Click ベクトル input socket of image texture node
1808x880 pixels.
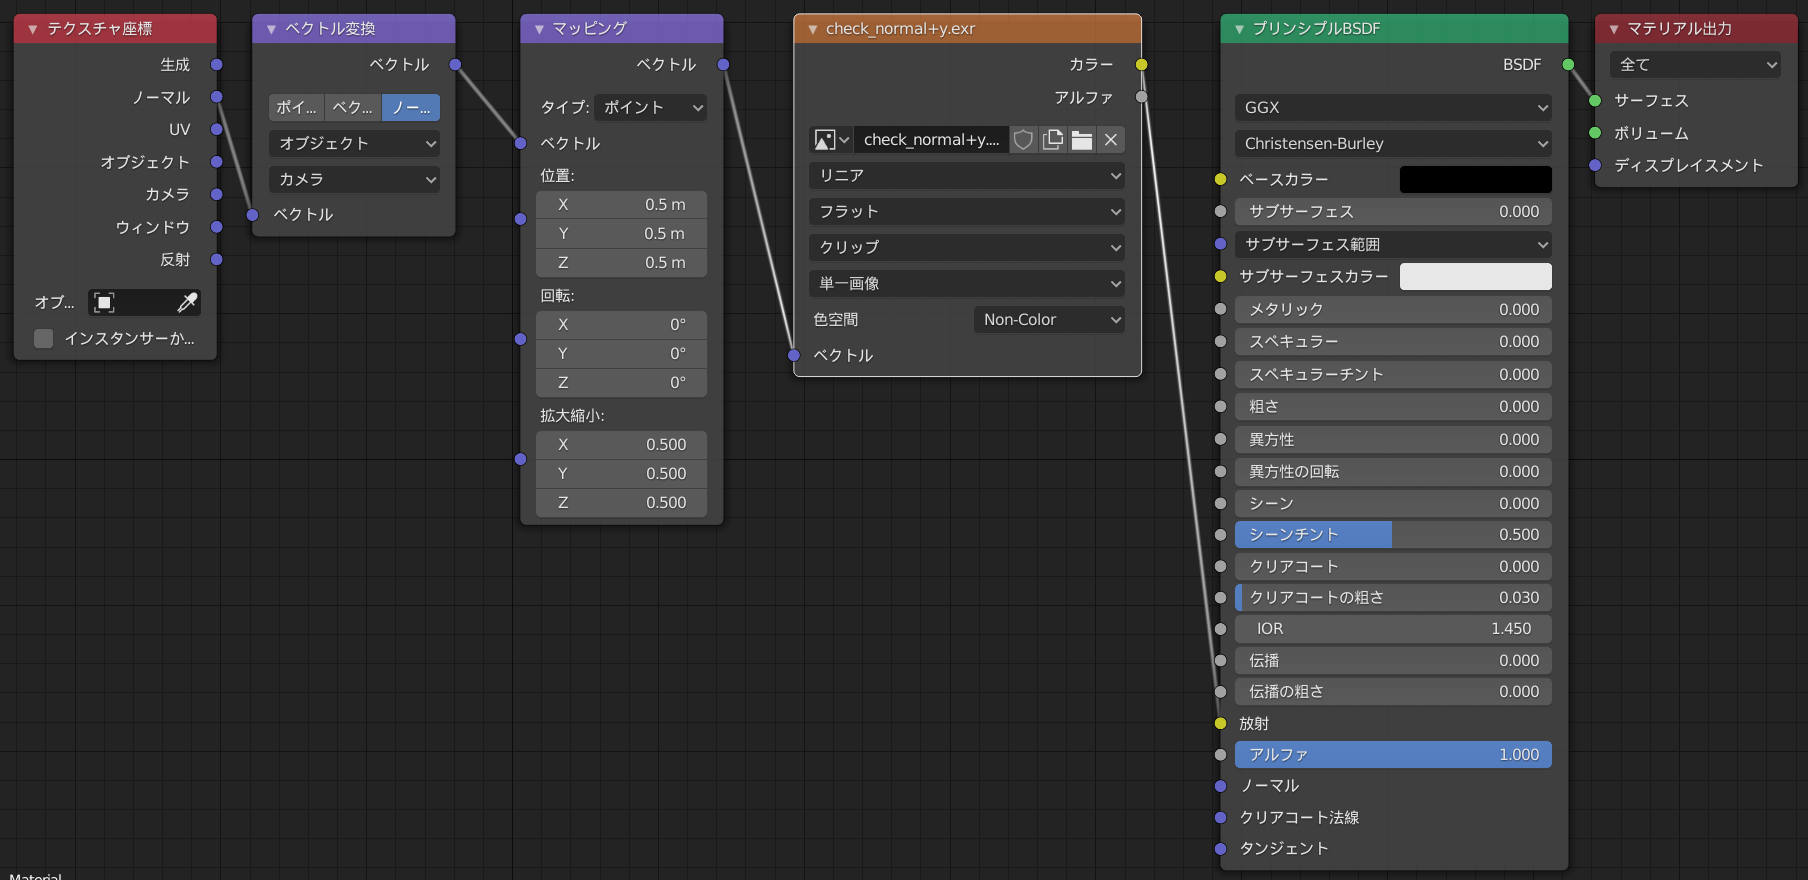coord(794,355)
